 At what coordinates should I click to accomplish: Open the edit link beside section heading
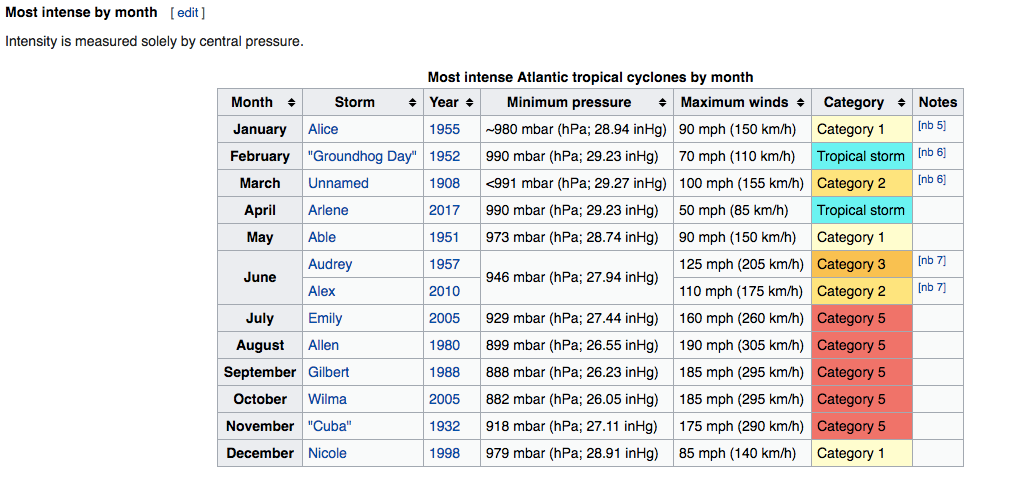[187, 13]
